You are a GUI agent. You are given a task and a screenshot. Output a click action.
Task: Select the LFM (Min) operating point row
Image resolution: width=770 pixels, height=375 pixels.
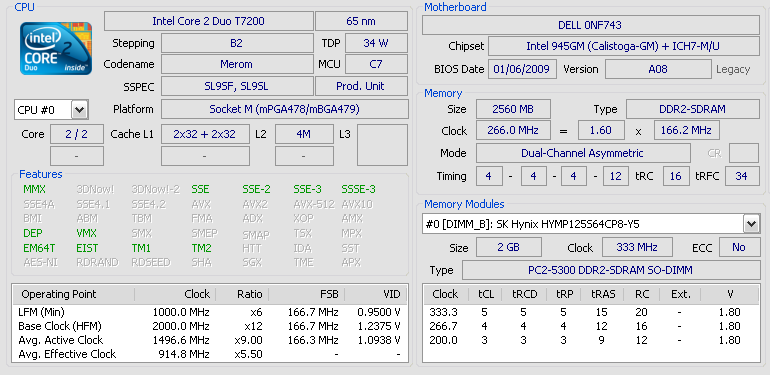pyautogui.click(x=210, y=312)
